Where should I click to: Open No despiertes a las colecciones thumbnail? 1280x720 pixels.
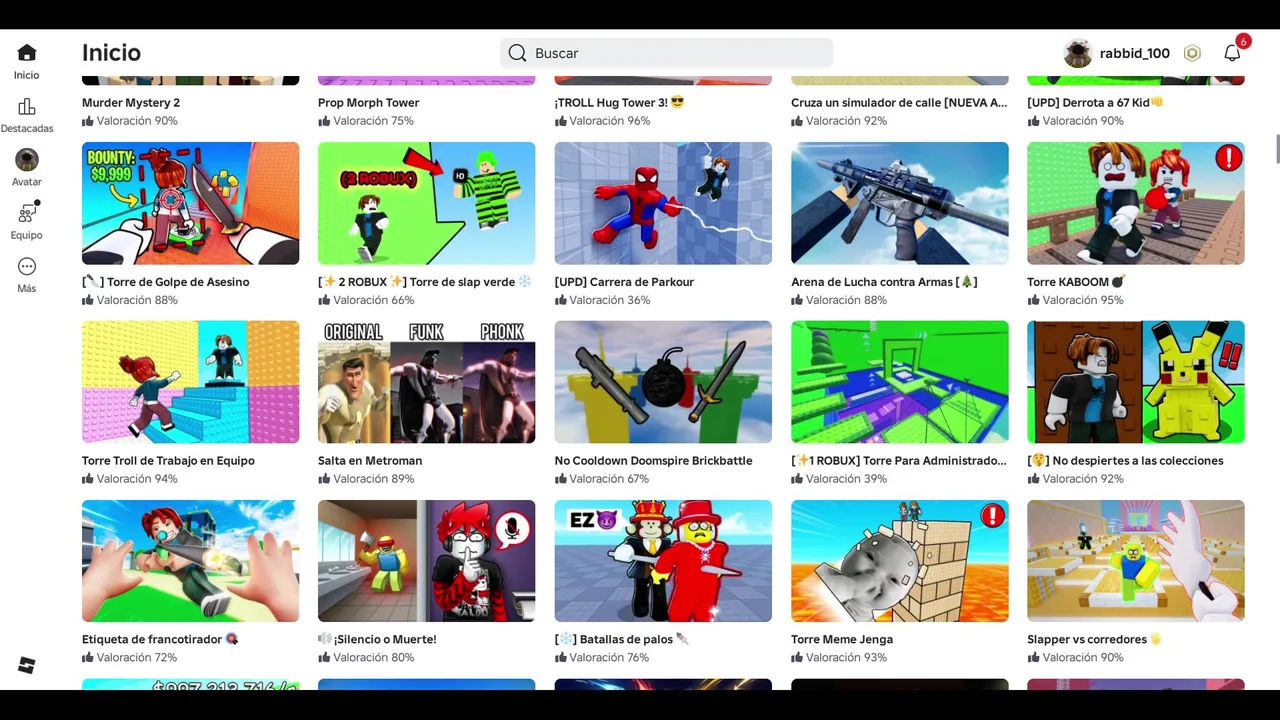(x=1135, y=382)
